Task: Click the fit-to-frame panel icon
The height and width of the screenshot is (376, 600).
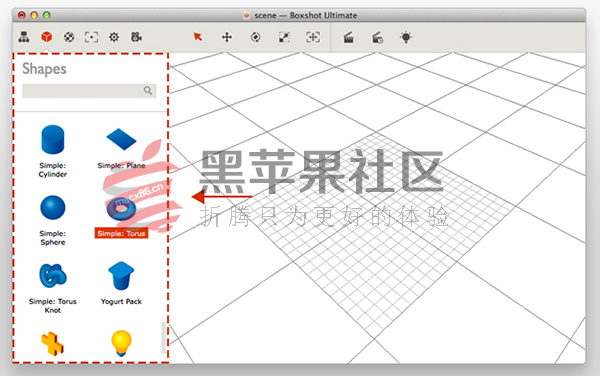Action: tap(91, 37)
